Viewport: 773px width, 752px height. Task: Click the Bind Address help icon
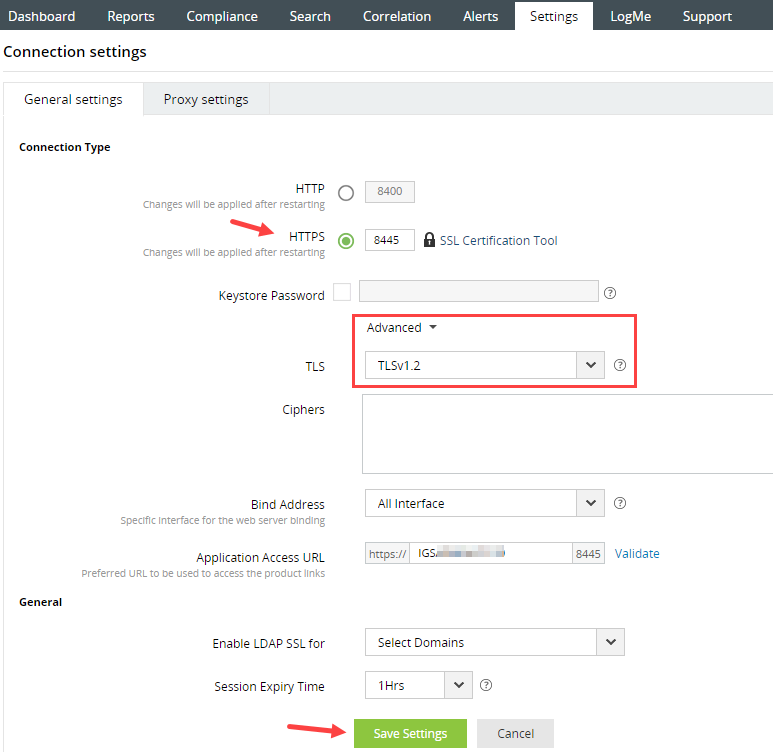620,503
